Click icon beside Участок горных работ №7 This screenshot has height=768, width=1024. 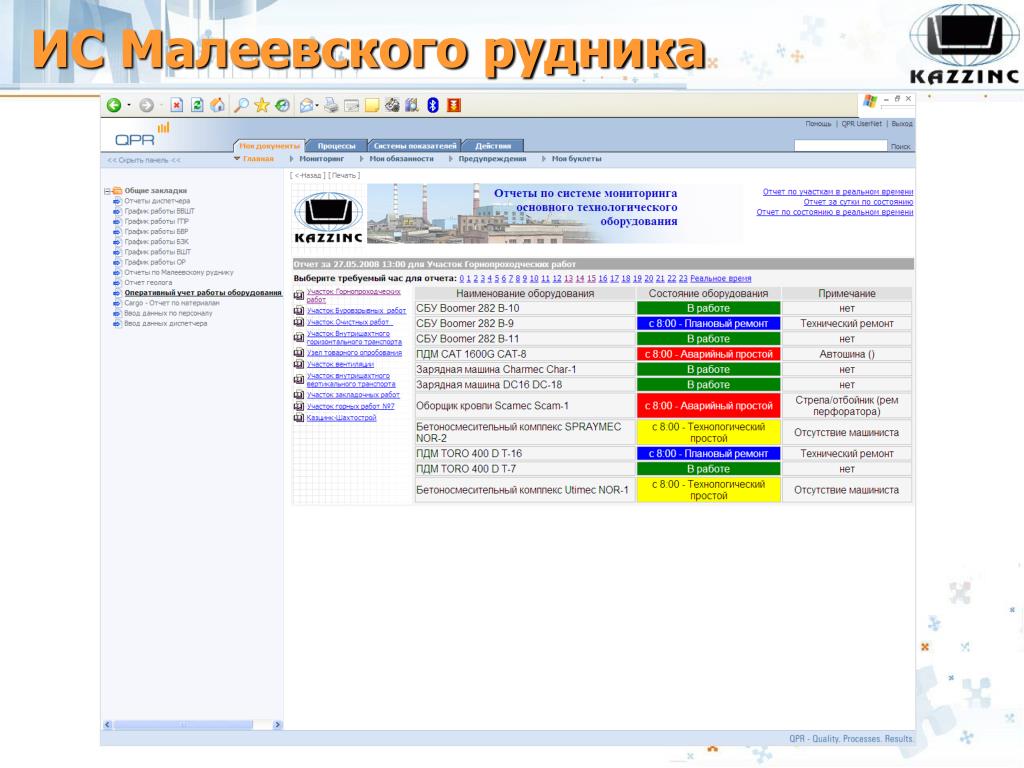(299, 407)
